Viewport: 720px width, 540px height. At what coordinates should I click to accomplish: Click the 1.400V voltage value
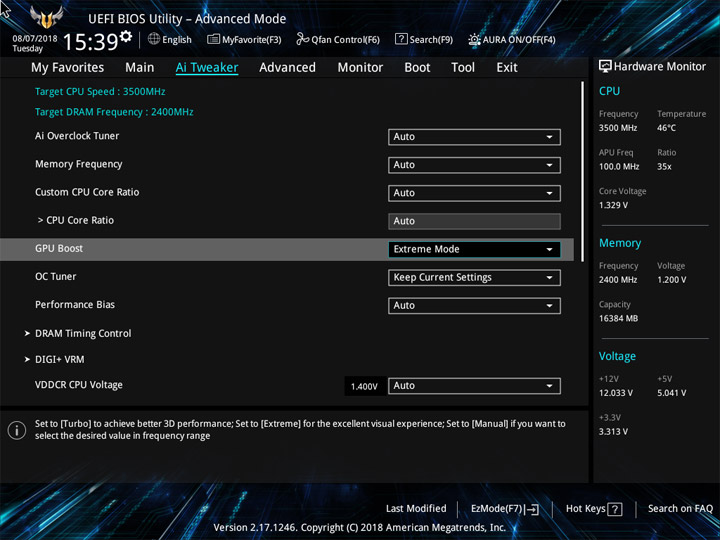(364, 387)
